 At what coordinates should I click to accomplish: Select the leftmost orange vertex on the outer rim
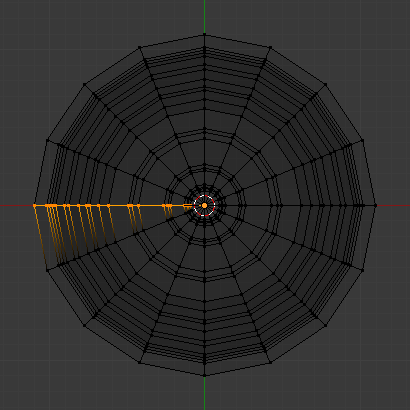coord(34,206)
